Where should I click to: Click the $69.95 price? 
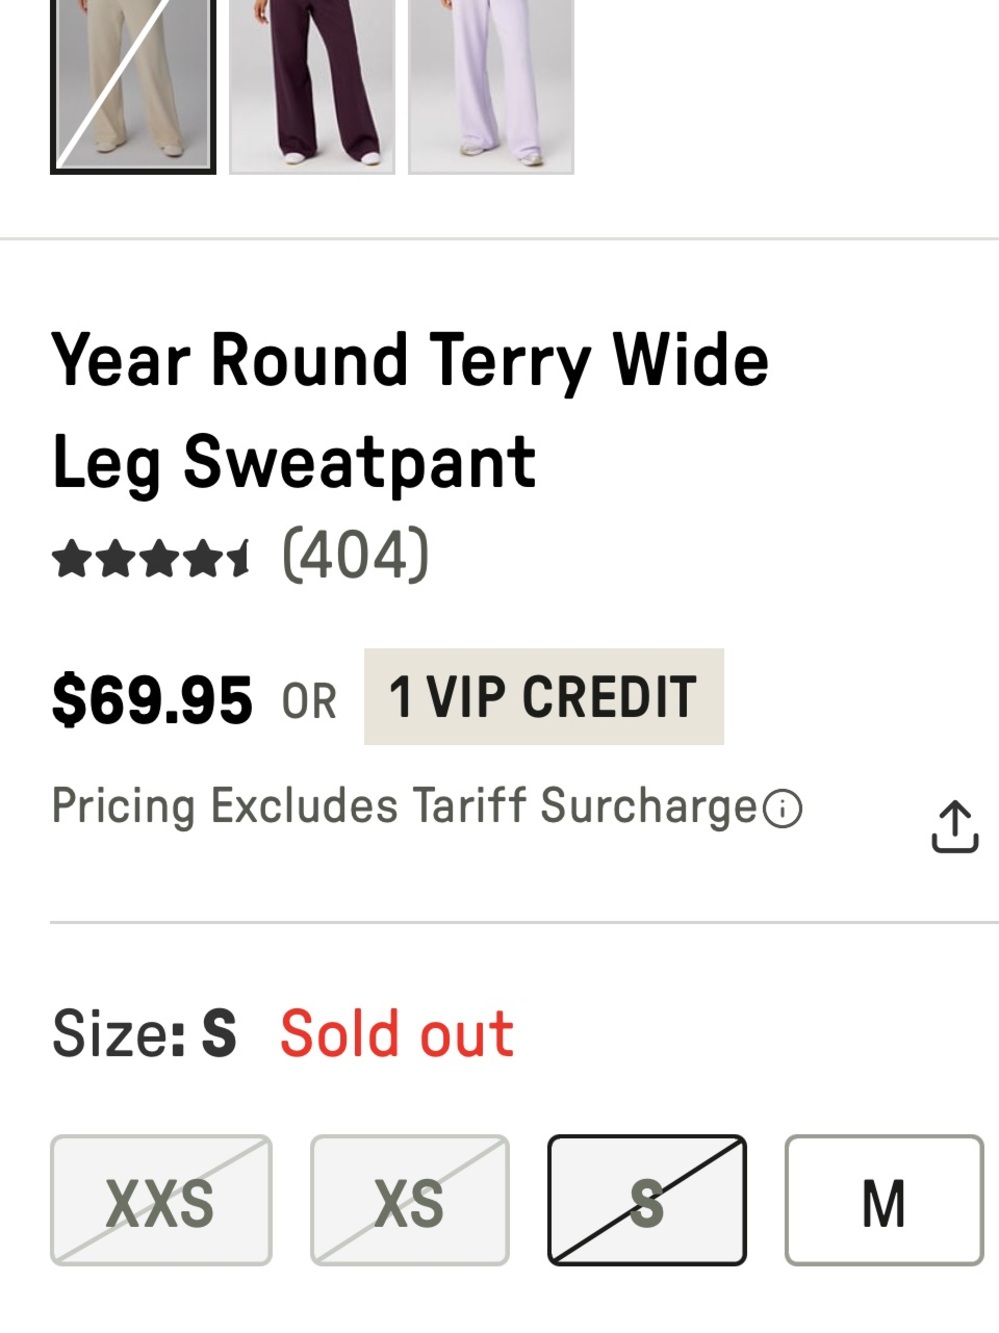(152, 699)
